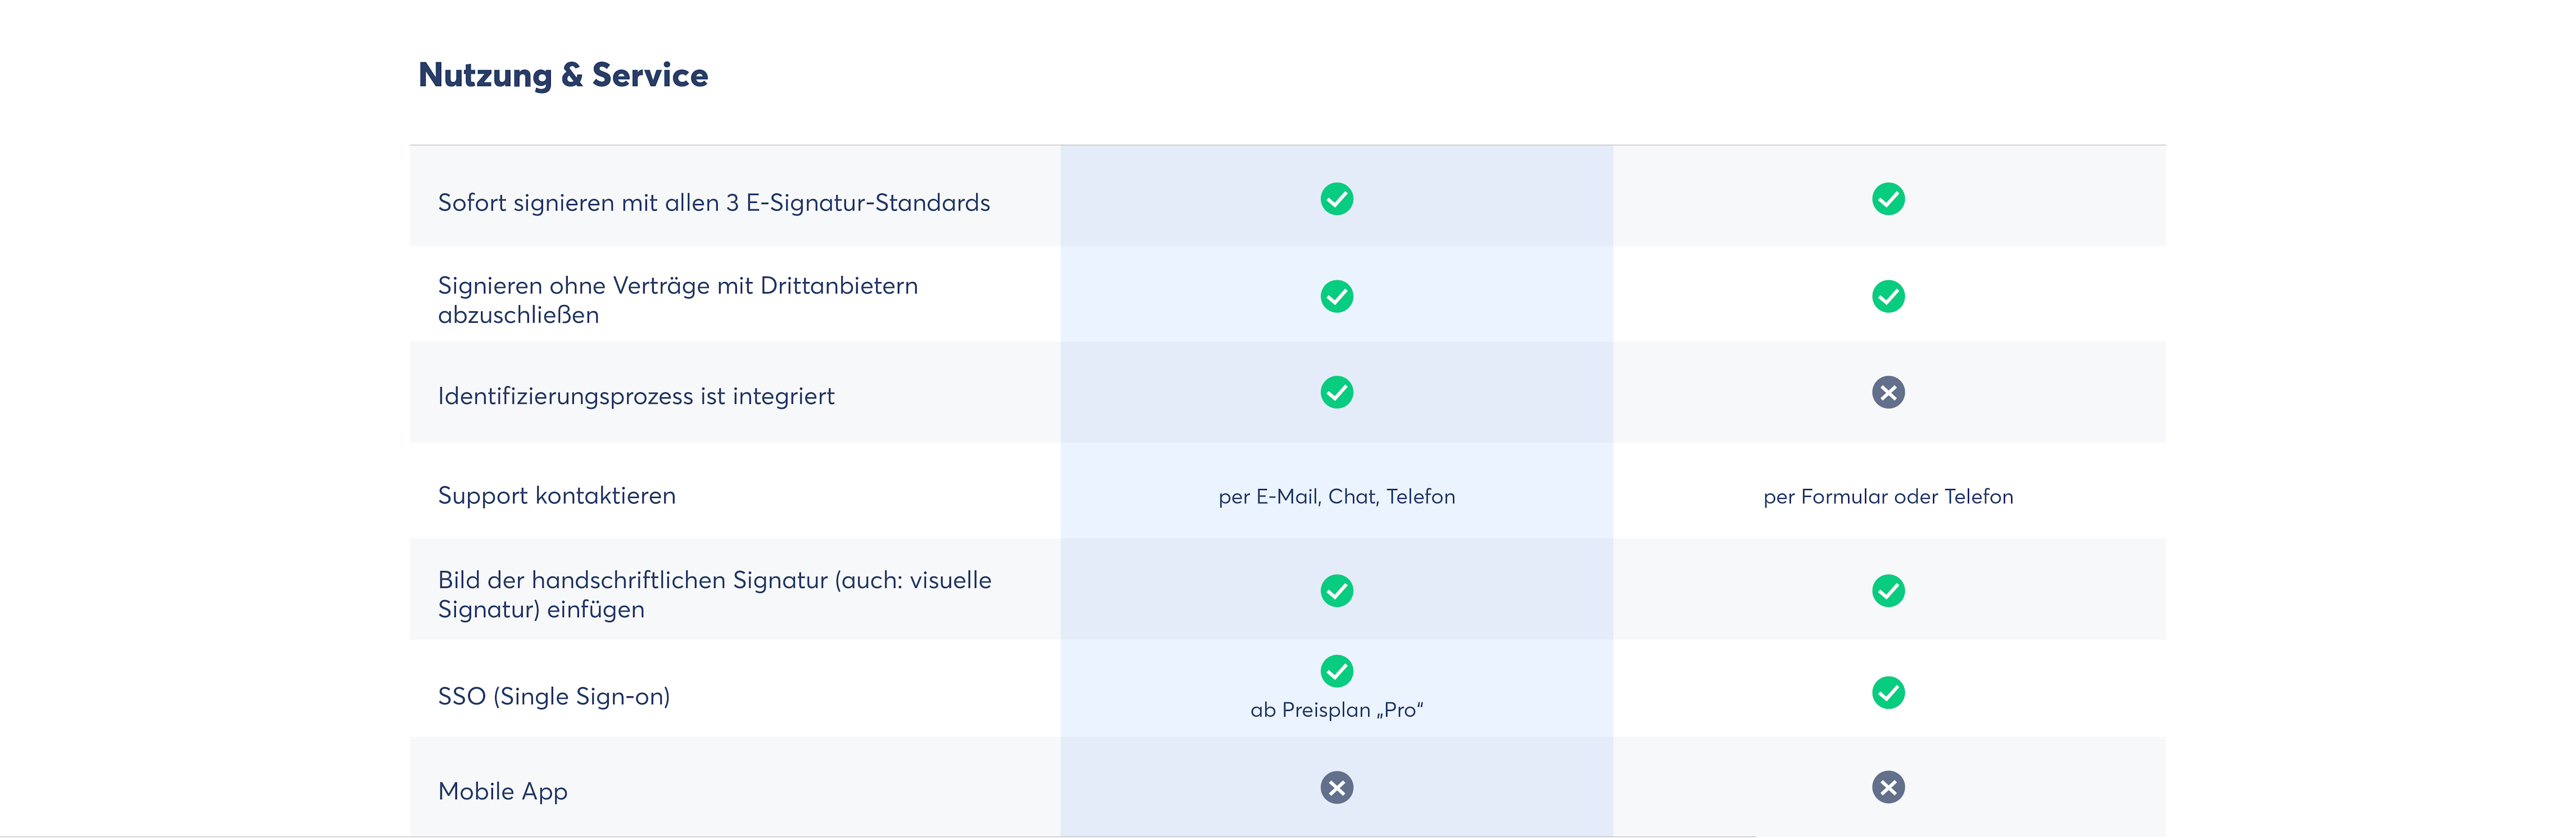Image resolution: width=2576 pixels, height=838 pixels.
Task: Click the highlighted-column checkmark for Drittanbietern row
Action: [x=1336, y=296]
